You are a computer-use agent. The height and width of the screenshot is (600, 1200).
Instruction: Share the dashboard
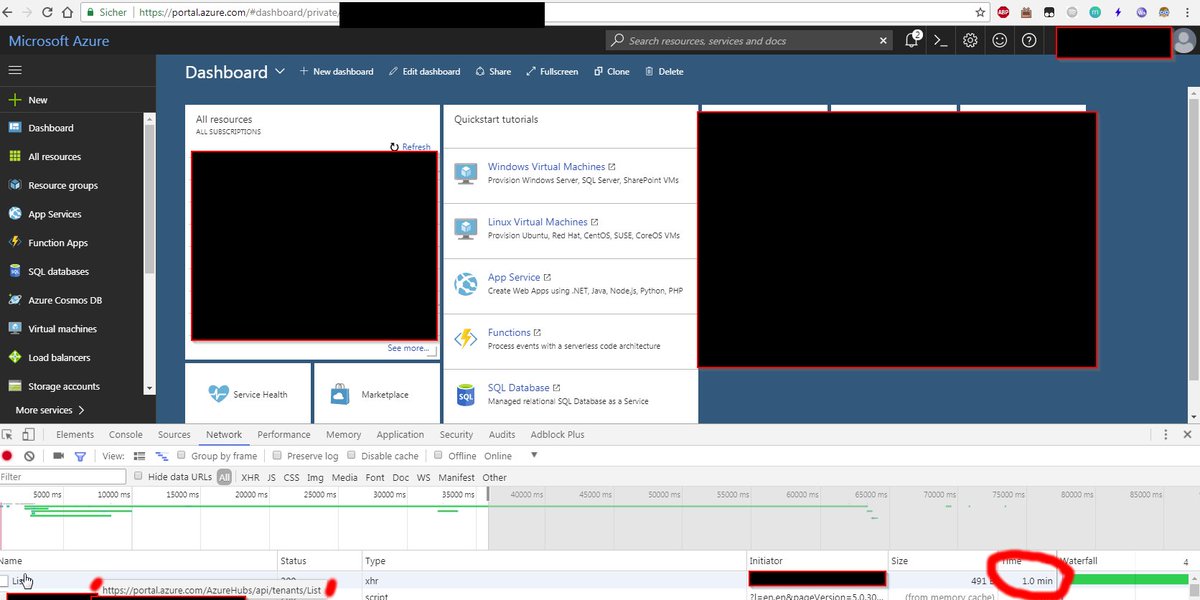coord(493,72)
